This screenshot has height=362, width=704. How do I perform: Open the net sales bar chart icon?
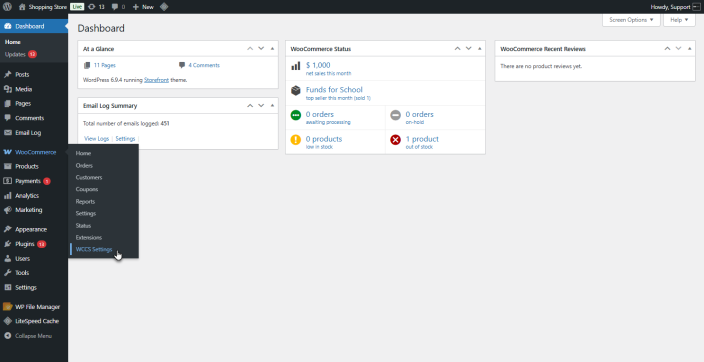pyautogui.click(x=295, y=66)
